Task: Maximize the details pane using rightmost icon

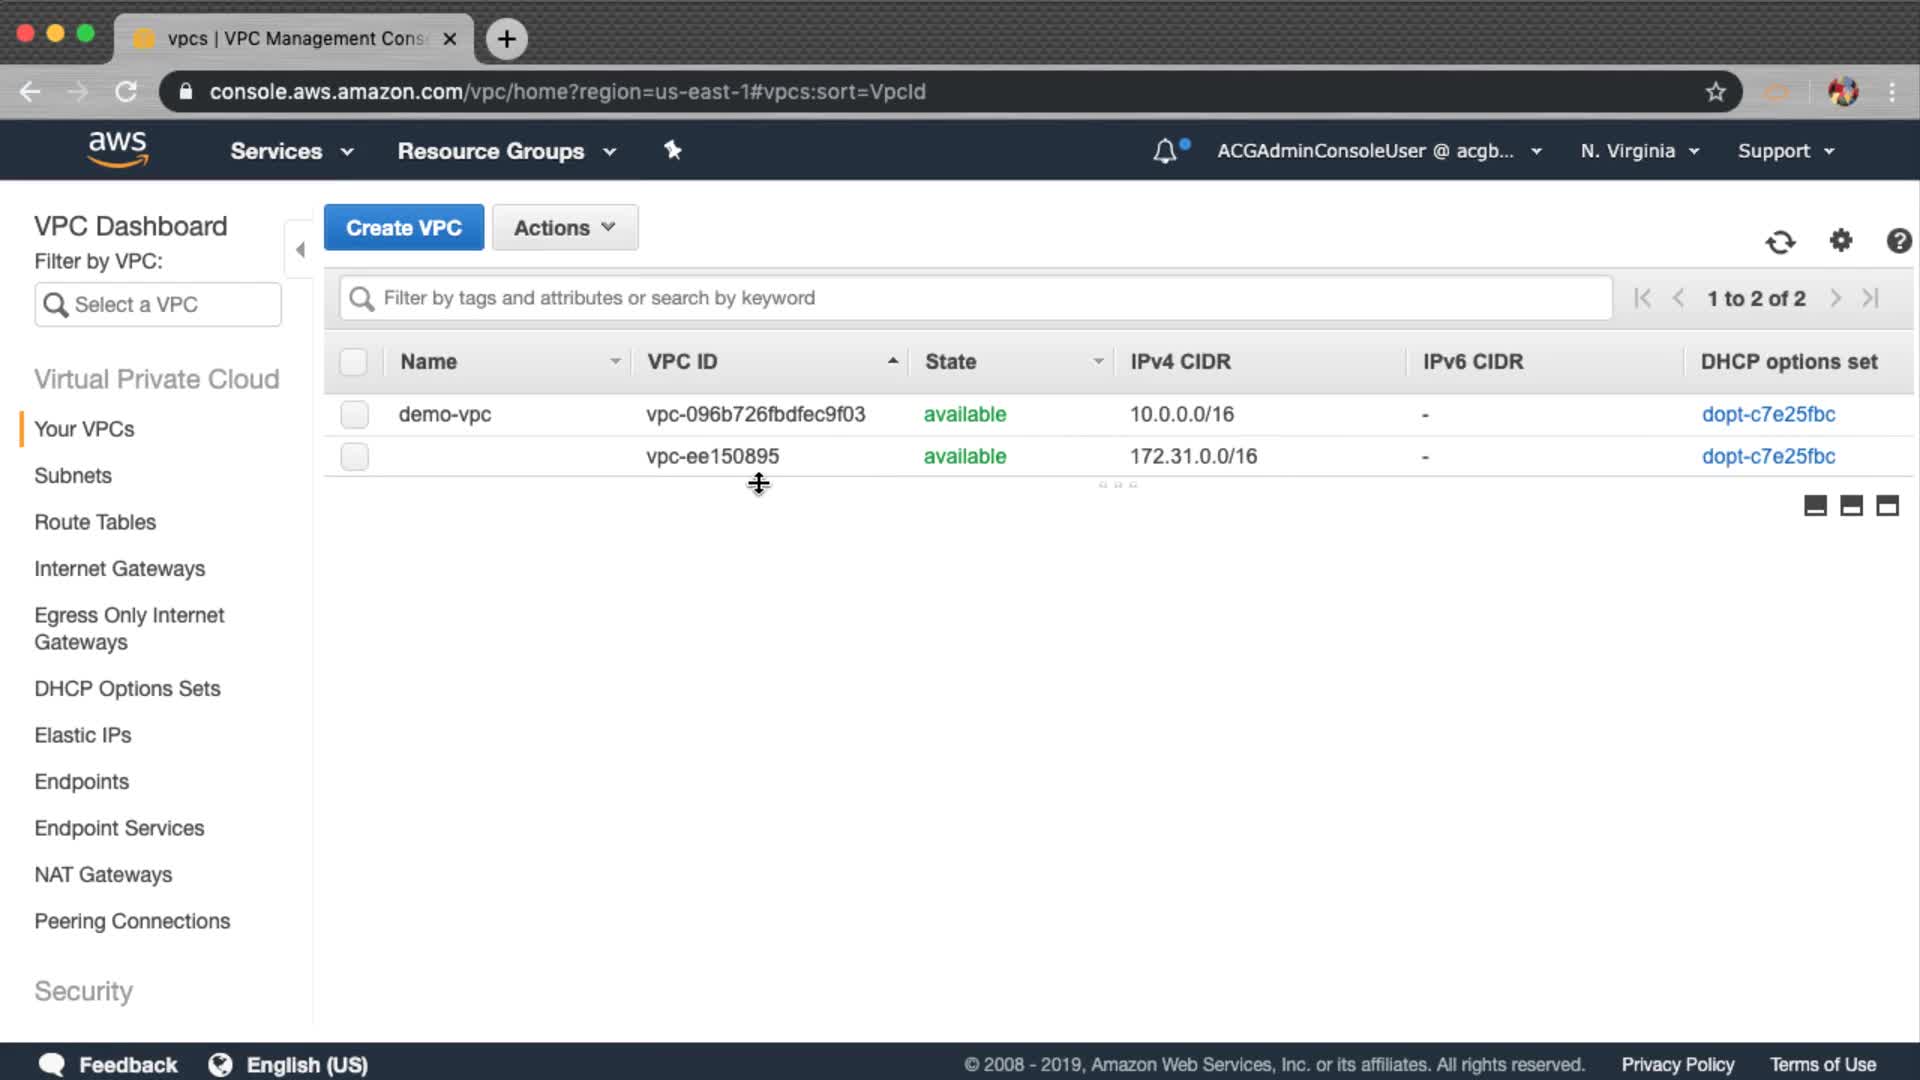Action: click(1887, 506)
